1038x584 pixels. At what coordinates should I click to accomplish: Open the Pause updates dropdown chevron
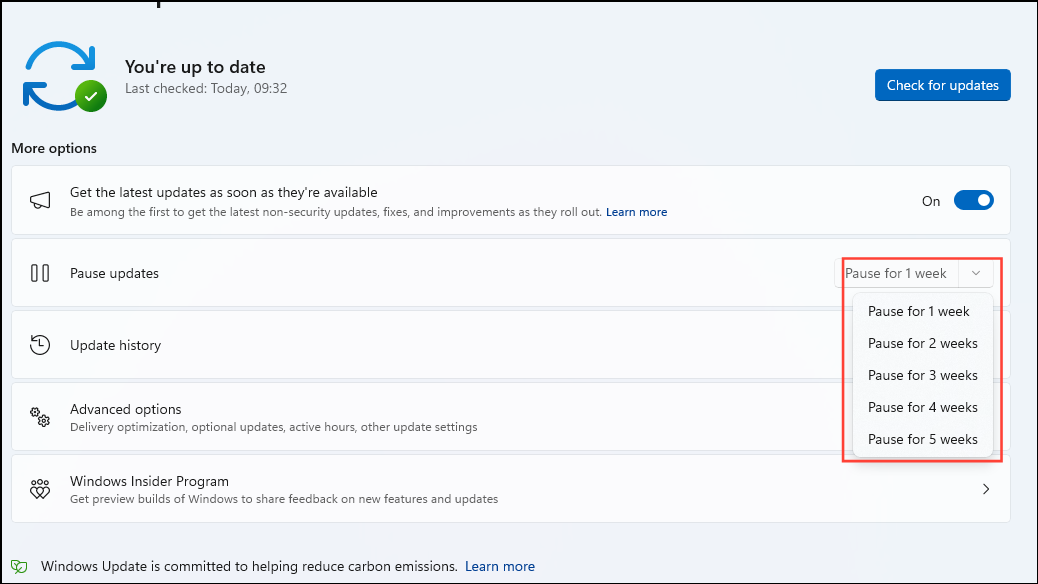point(976,272)
